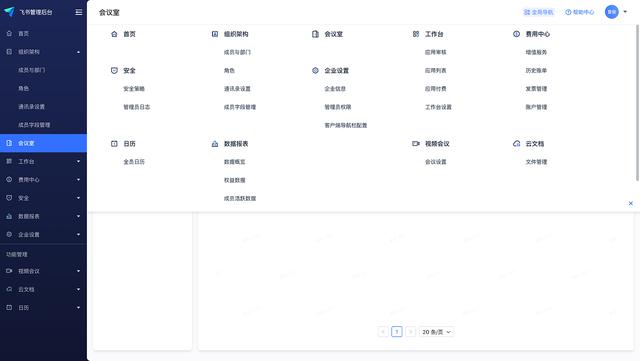The width and height of the screenshot is (640, 361).
Task: Open 应用审核 in the navigation panel
Action: [436, 52]
